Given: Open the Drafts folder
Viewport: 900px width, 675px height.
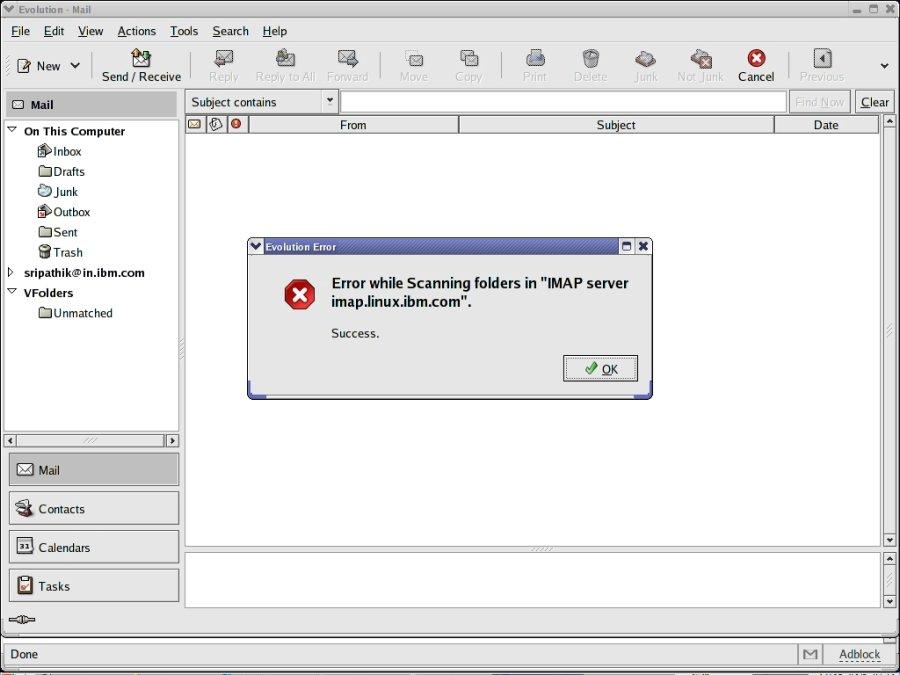Looking at the screenshot, I should click(61, 172).
